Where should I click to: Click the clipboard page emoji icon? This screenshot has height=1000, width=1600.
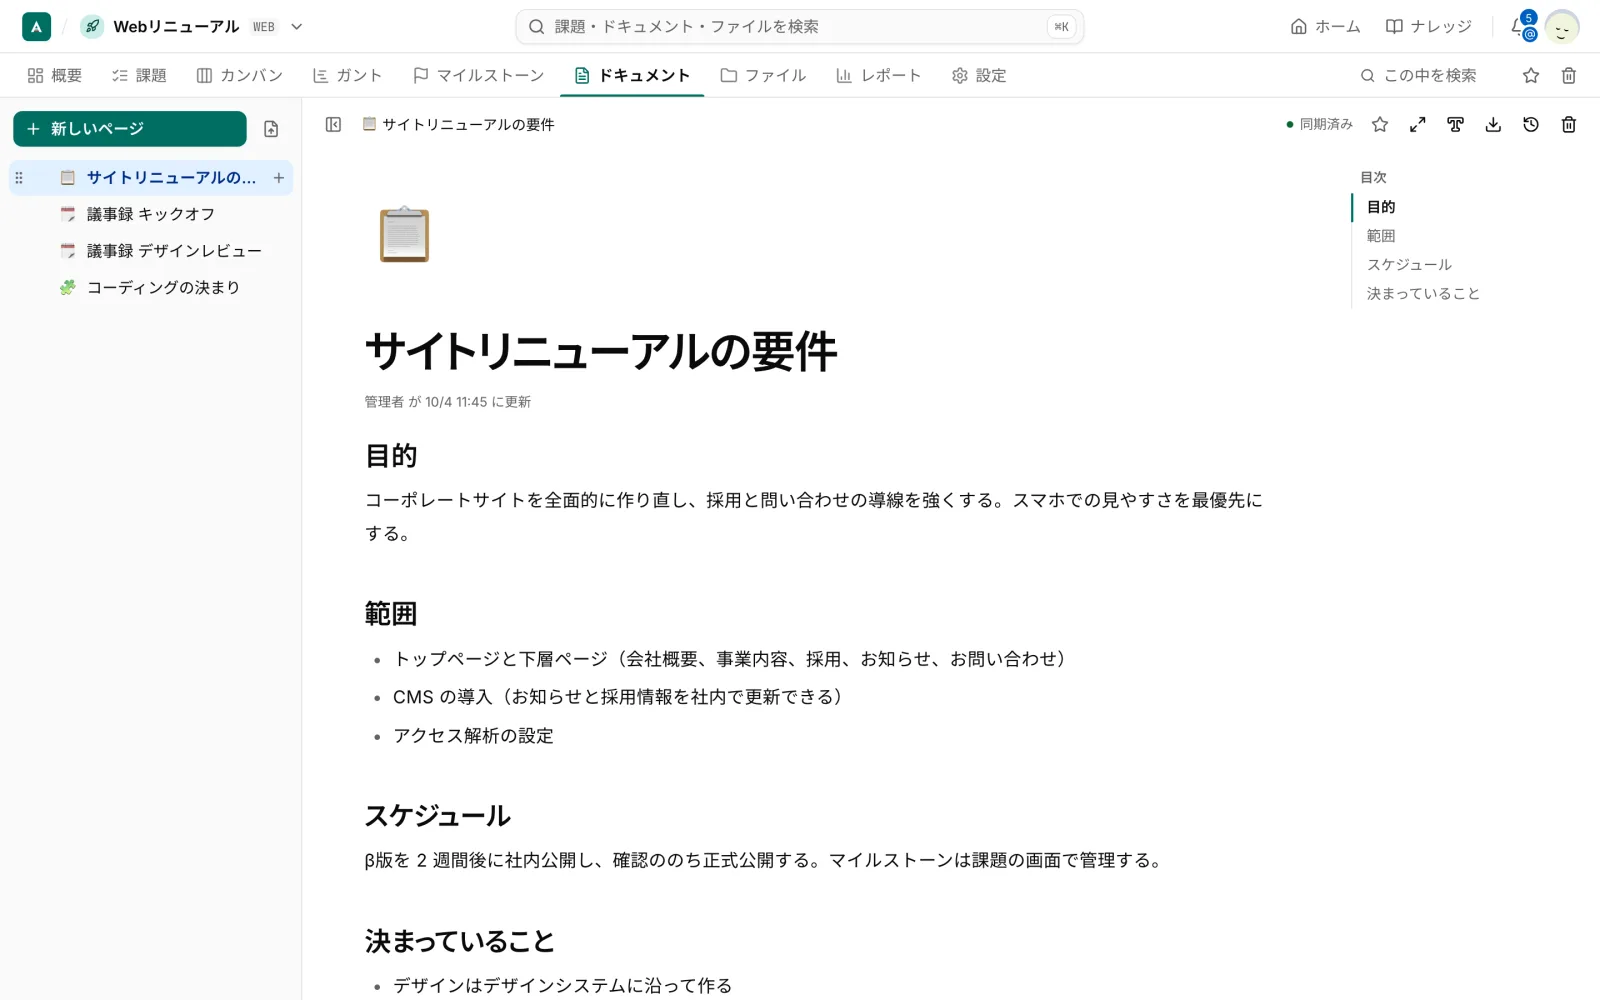click(x=404, y=234)
